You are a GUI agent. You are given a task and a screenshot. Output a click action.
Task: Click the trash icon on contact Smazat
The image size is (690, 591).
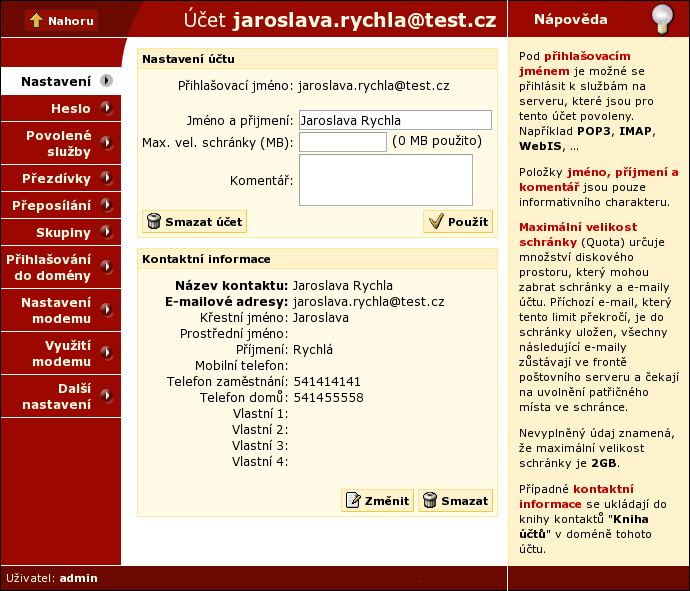(x=428, y=501)
